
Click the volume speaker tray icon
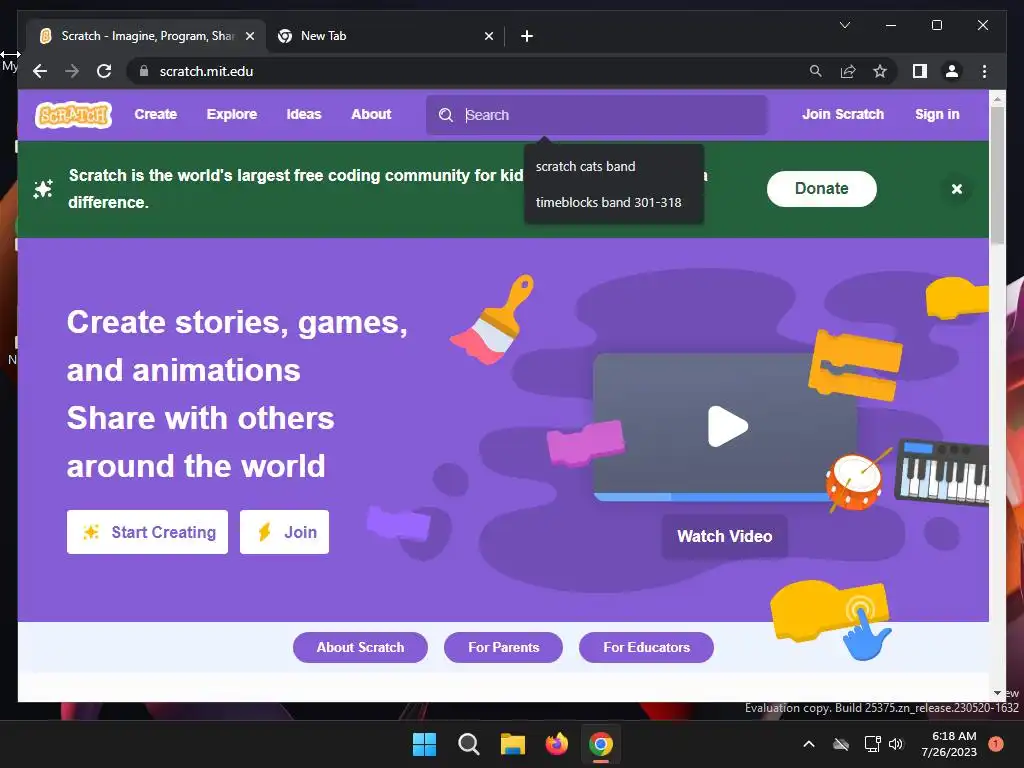point(896,744)
